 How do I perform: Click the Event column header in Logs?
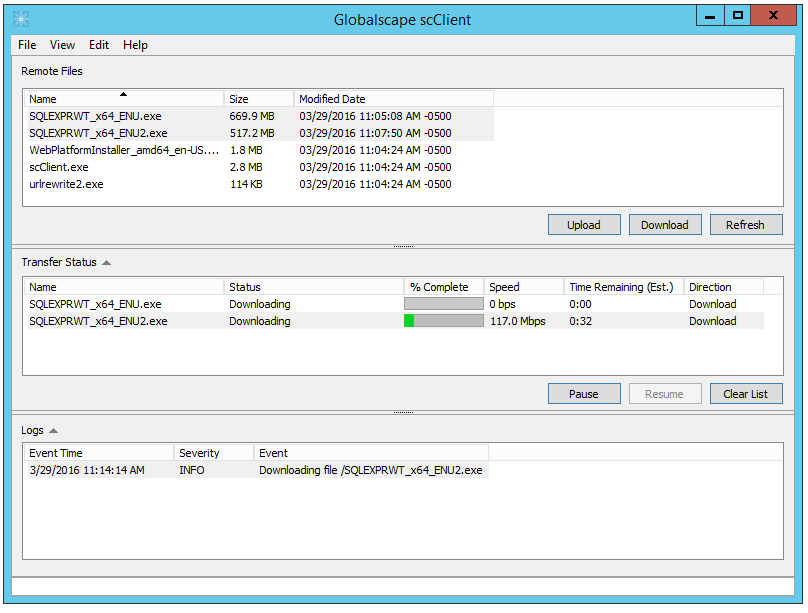coord(372,453)
